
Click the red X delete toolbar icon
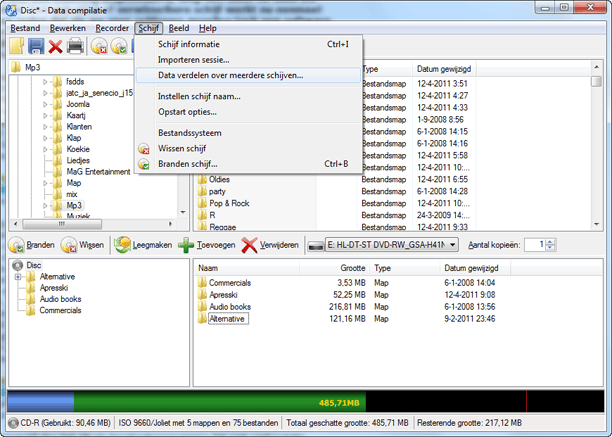click(x=55, y=47)
